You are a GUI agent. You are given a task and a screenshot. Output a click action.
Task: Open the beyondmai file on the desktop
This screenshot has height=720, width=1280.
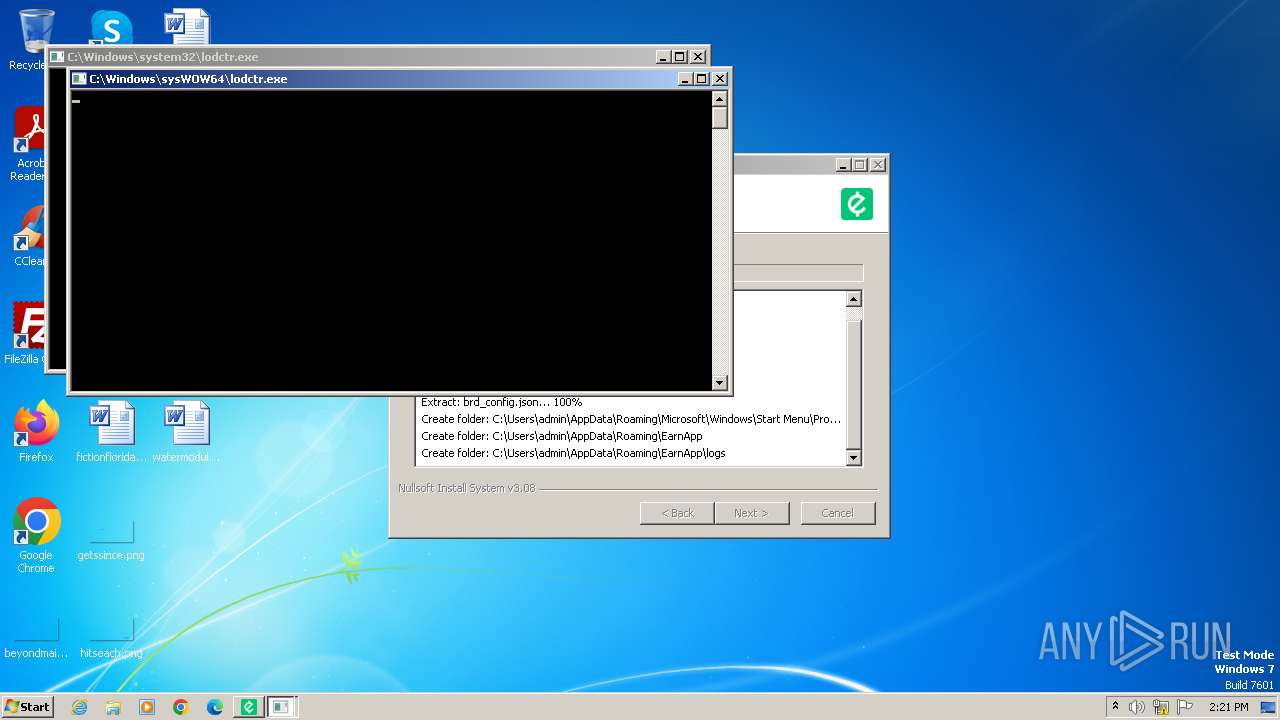[36, 639]
